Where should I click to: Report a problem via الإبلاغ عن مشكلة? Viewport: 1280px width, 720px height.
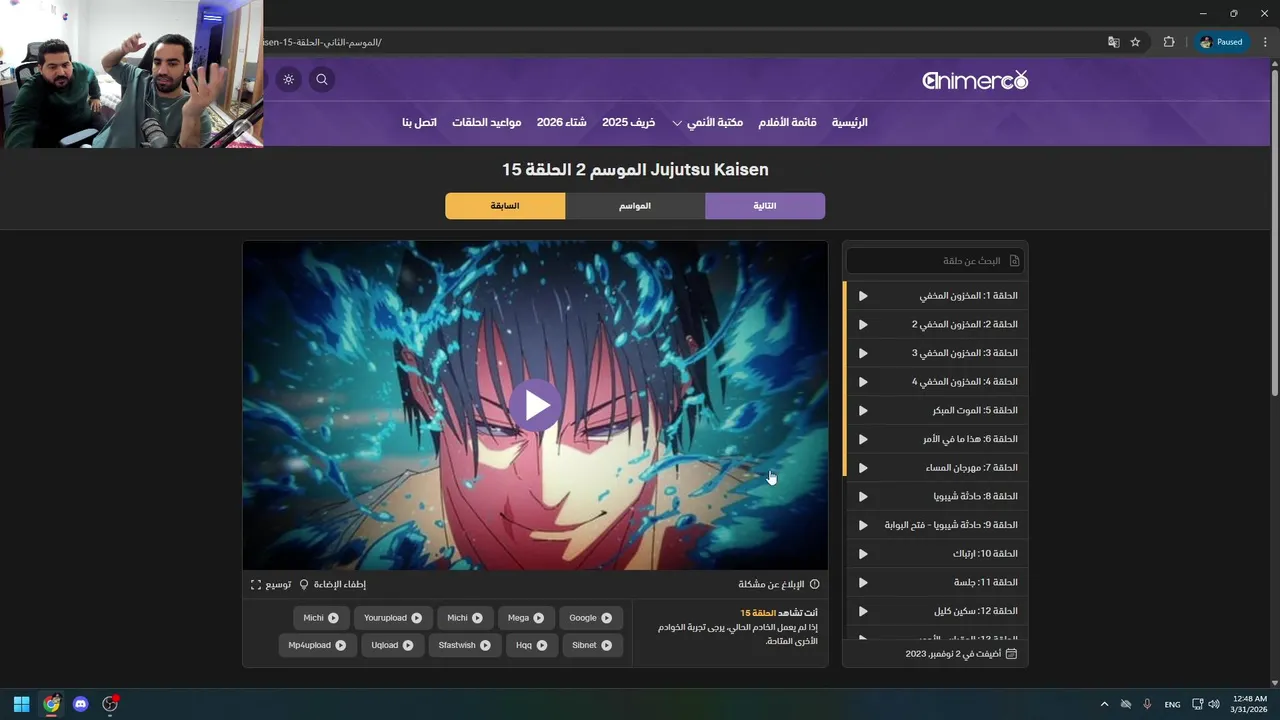[779, 584]
